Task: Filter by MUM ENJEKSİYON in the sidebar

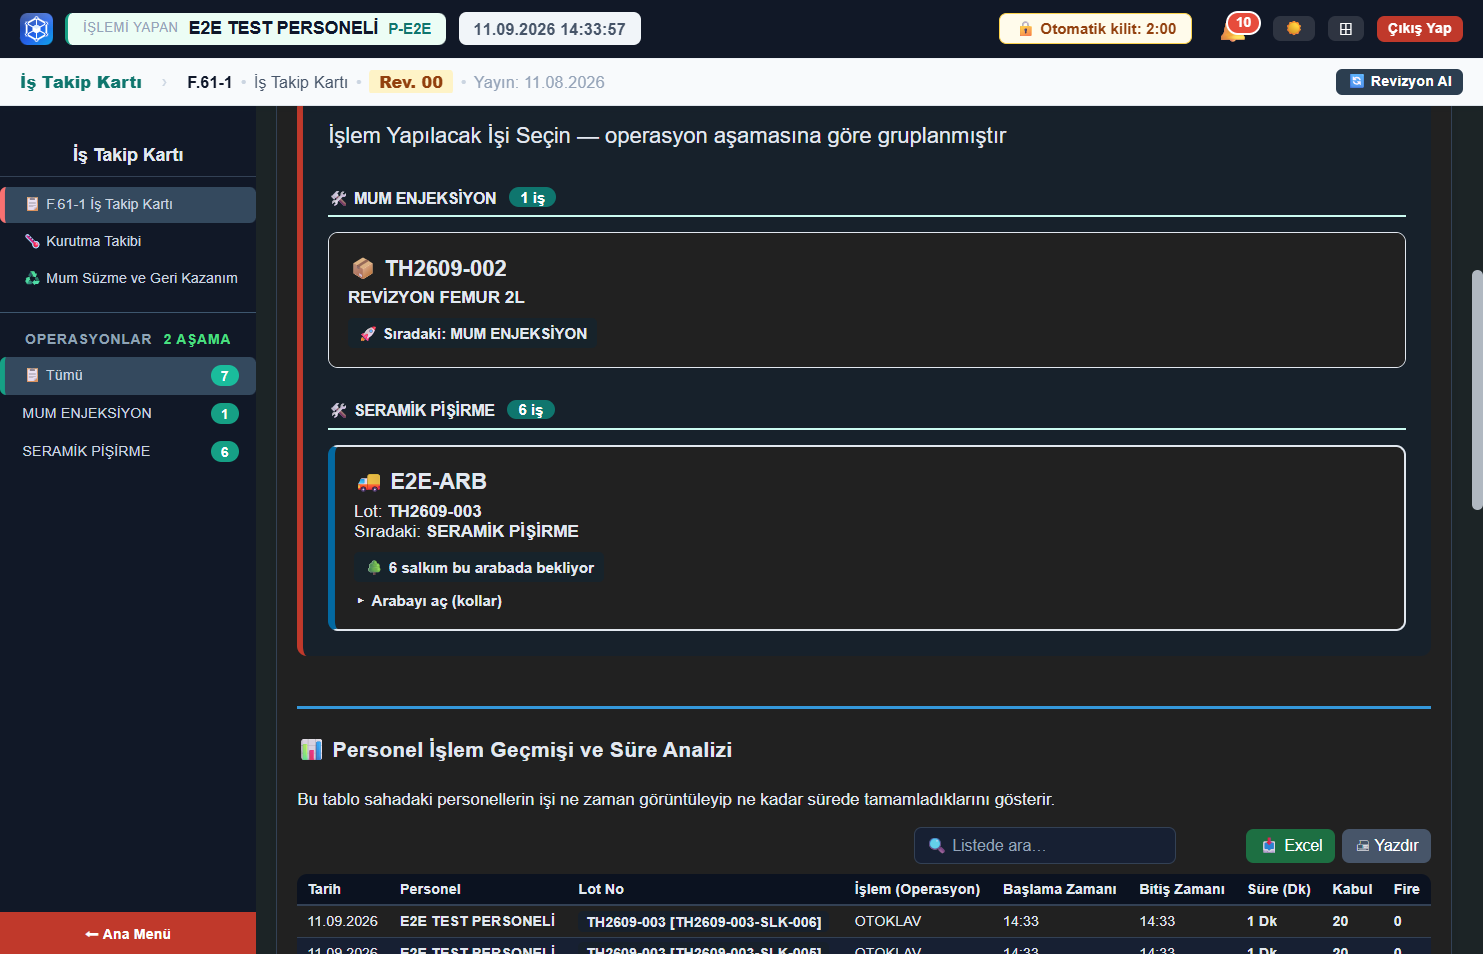Action: [x=128, y=413]
